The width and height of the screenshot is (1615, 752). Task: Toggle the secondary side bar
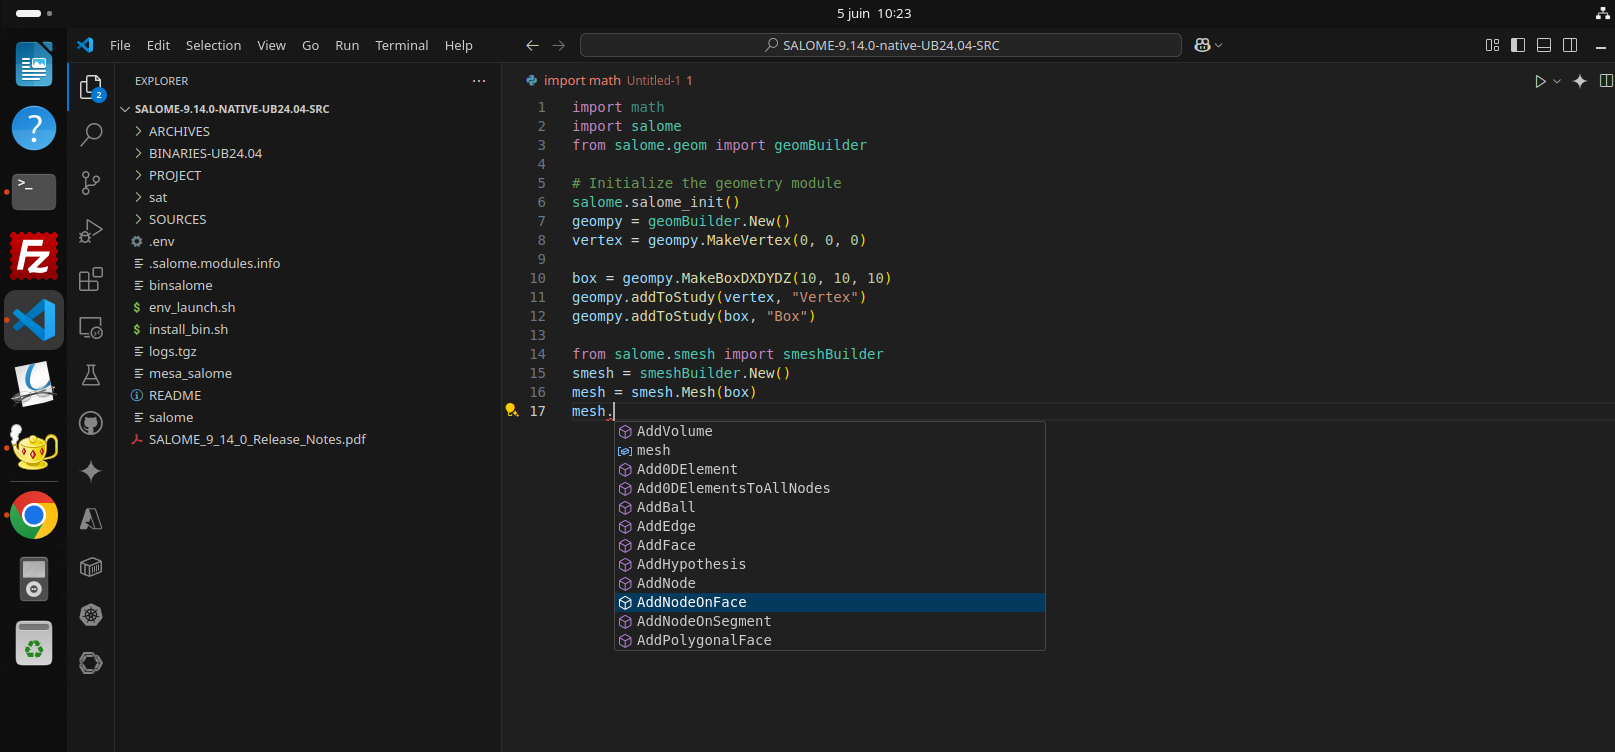(x=1570, y=45)
